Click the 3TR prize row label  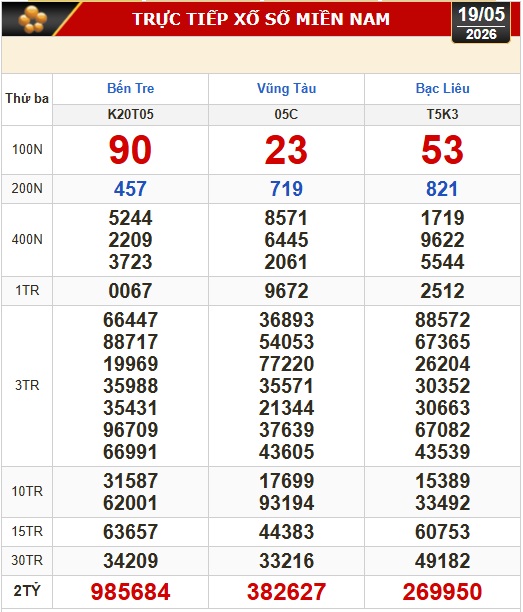(x=27, y=386)
